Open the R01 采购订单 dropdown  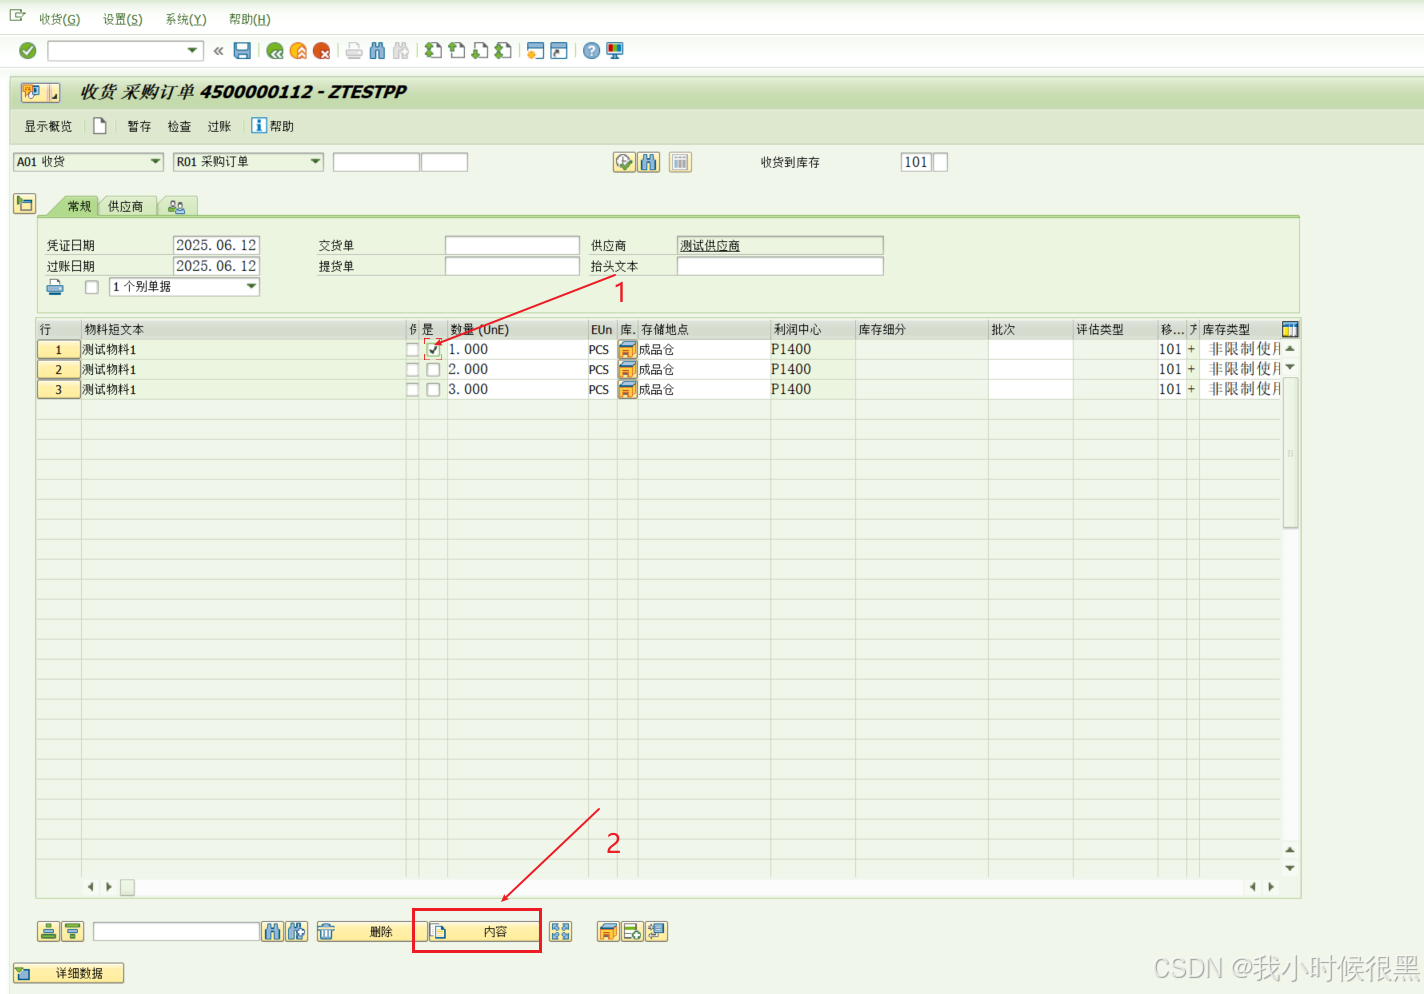pos(315,161)
